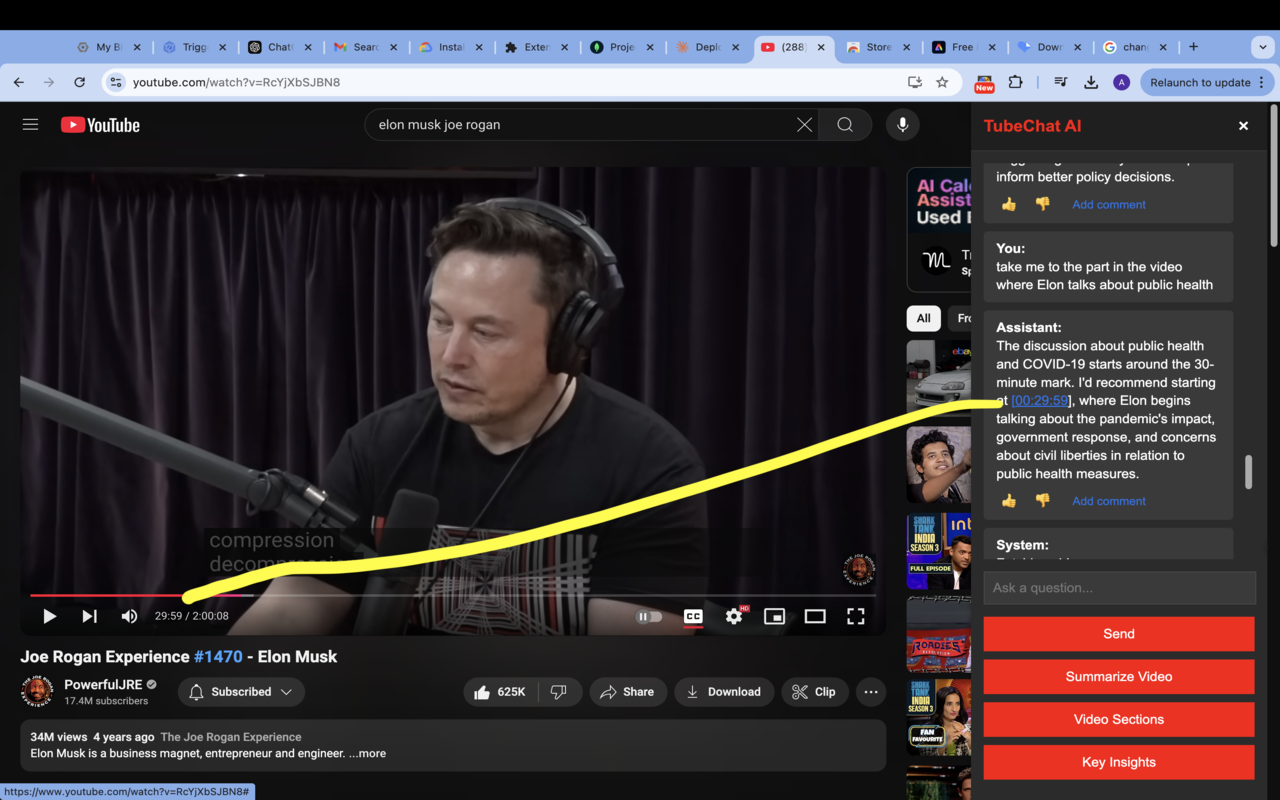Close the TubeChat AI panel
The image size is (1280, 800).
(x=1243, y=126)
